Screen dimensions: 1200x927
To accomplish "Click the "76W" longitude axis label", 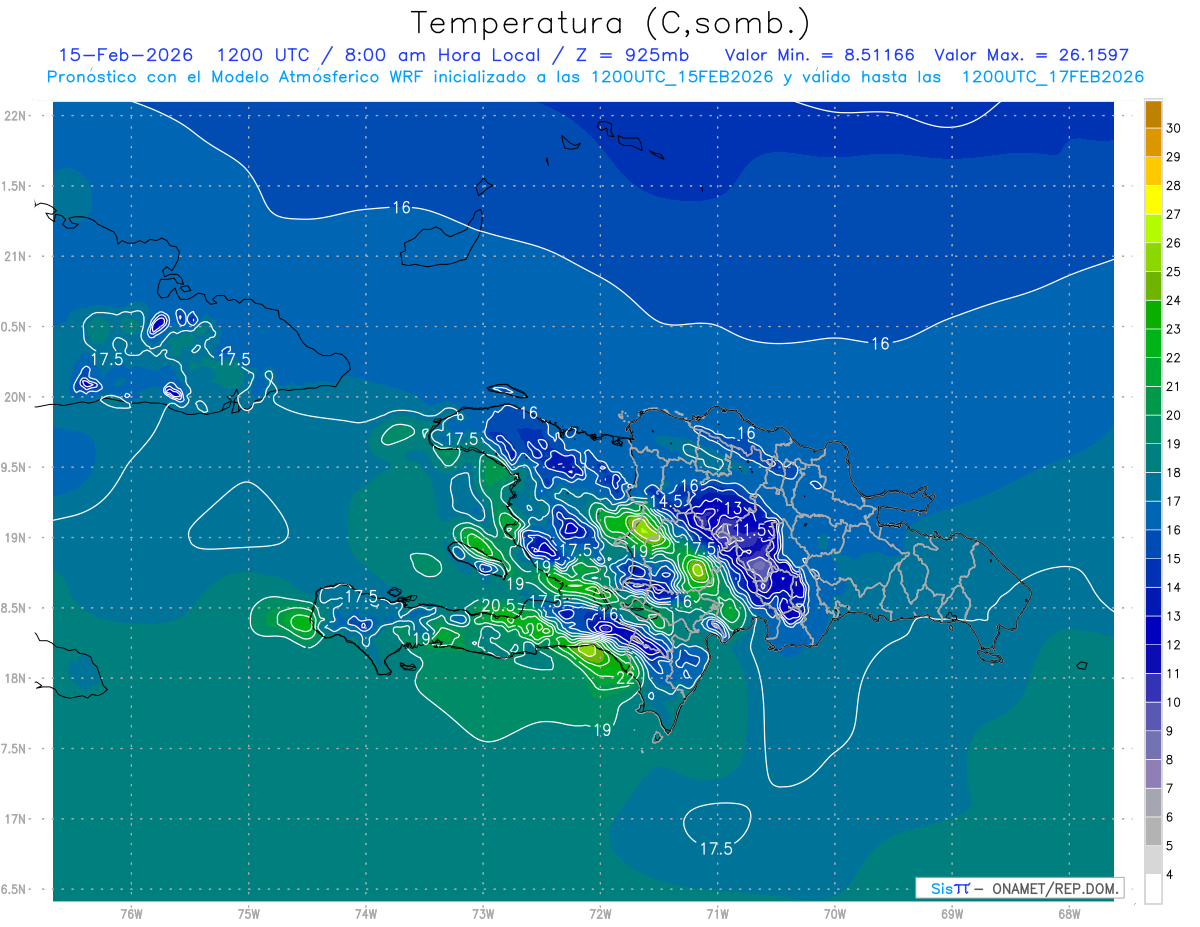I will pos(131,913).
